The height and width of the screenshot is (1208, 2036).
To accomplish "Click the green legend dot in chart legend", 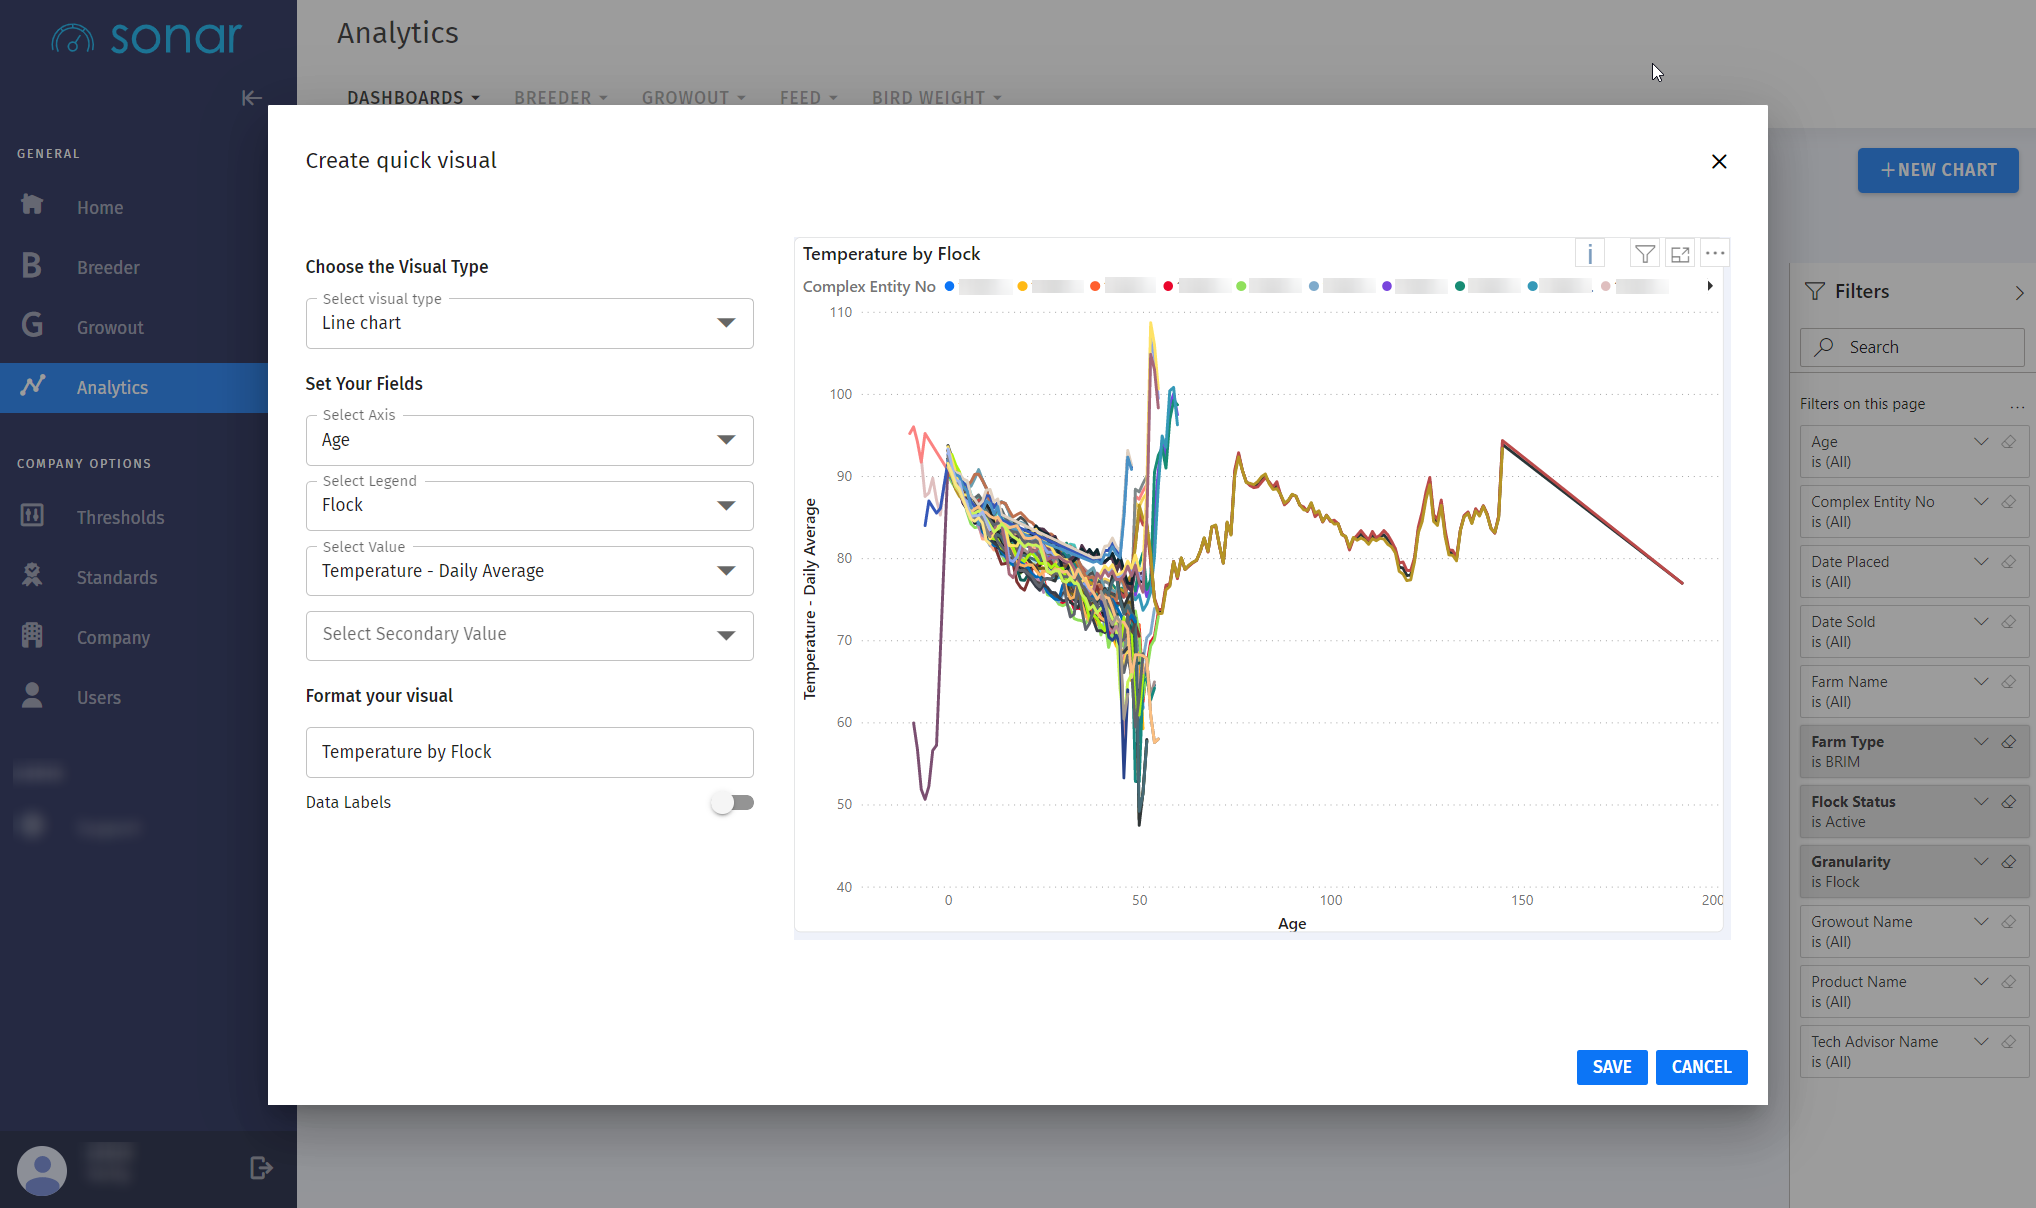I will tap(1241, 286).
